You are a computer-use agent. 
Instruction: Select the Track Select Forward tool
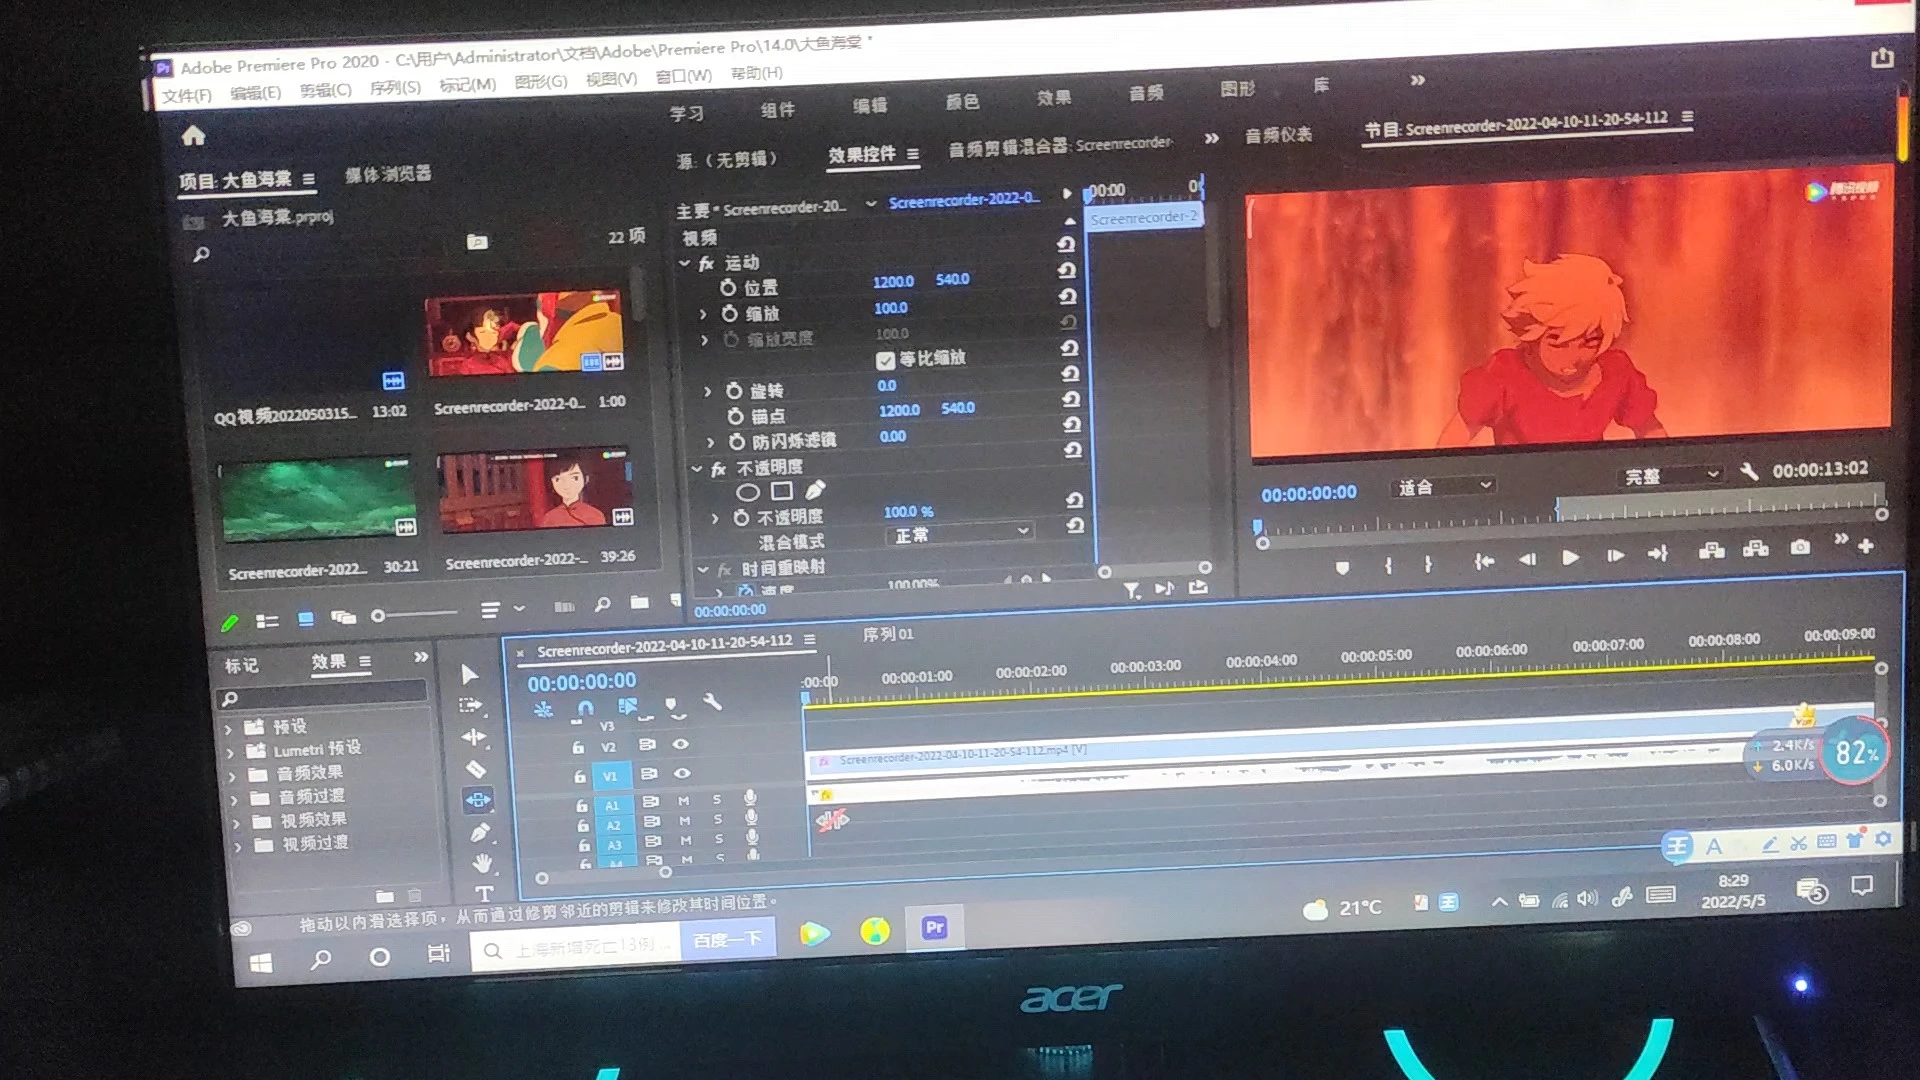(x=471, y=706)
